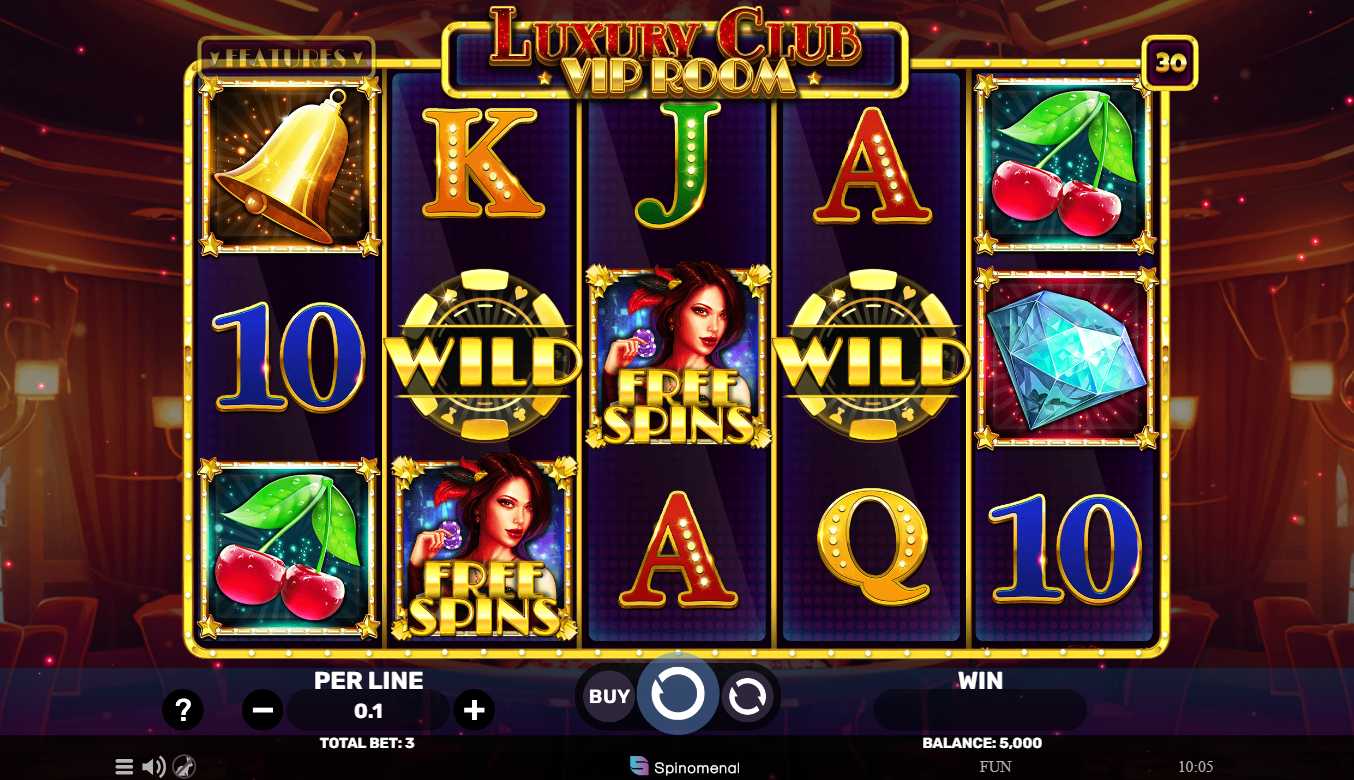Open the hamburger menu icon
The width and height of the screenshot is (1354, 780).
124,767
